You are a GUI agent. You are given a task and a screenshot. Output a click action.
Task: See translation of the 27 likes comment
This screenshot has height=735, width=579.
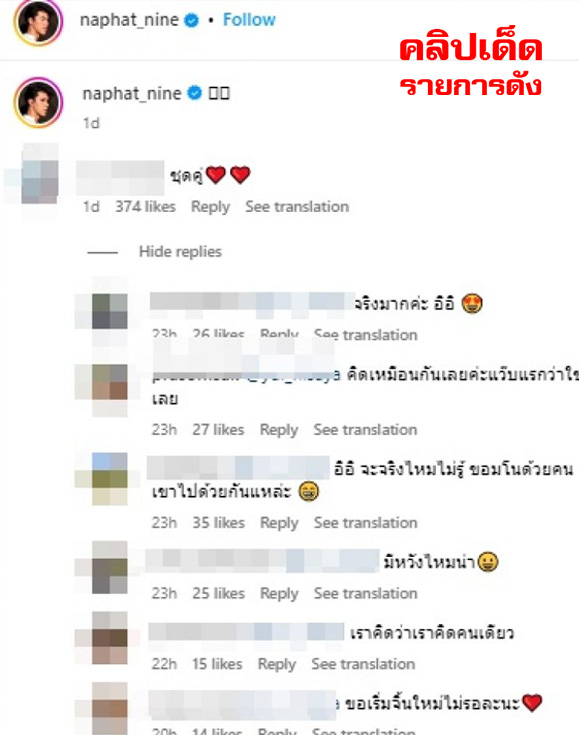coord(365,430)
